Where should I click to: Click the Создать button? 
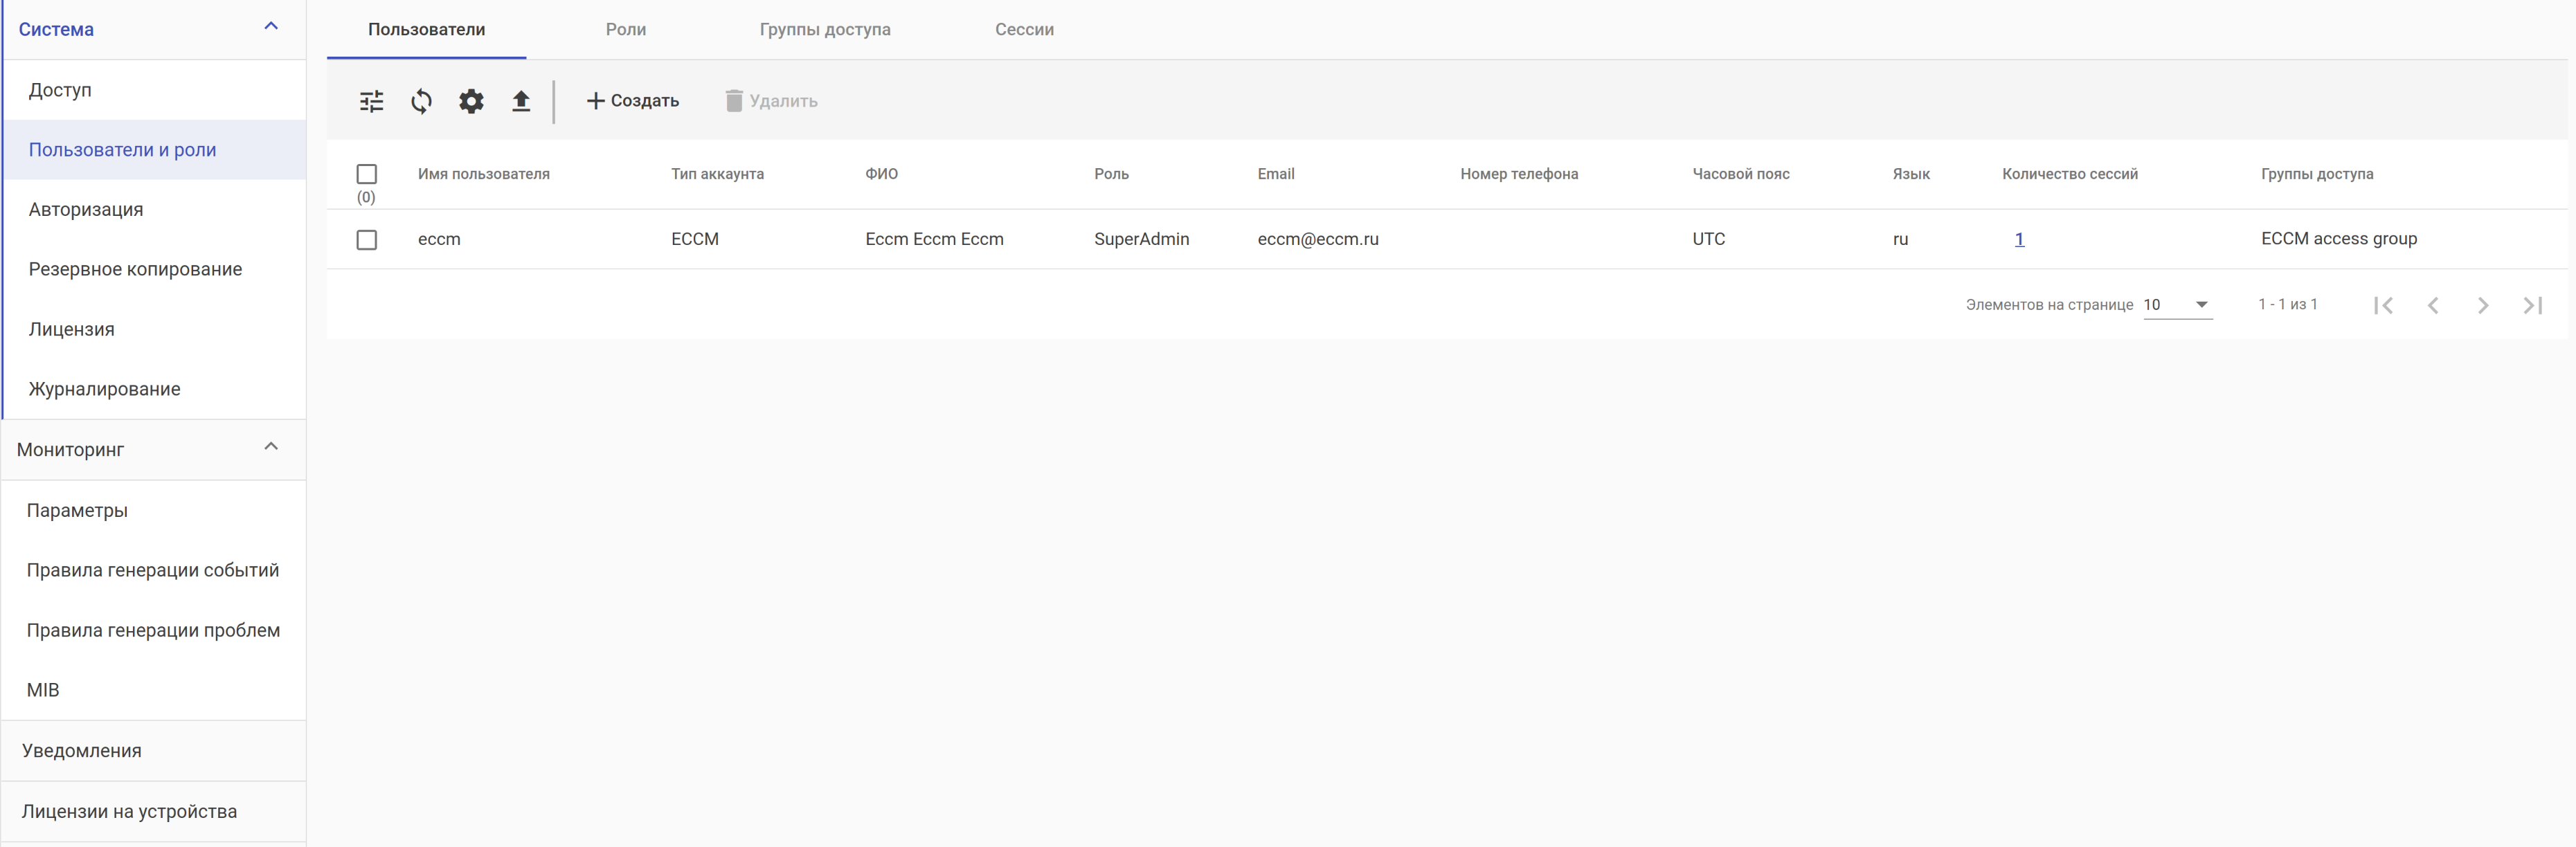632,101
